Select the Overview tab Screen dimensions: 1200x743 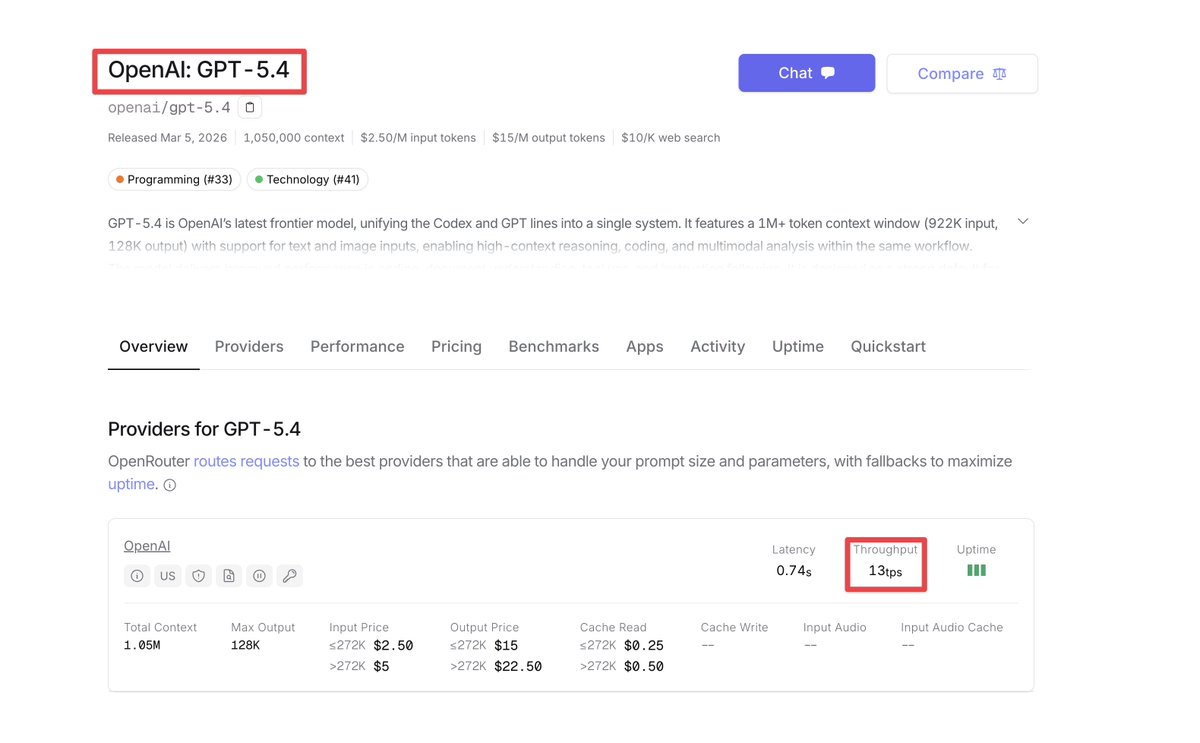pyautogui.click(x=153, y=346)
